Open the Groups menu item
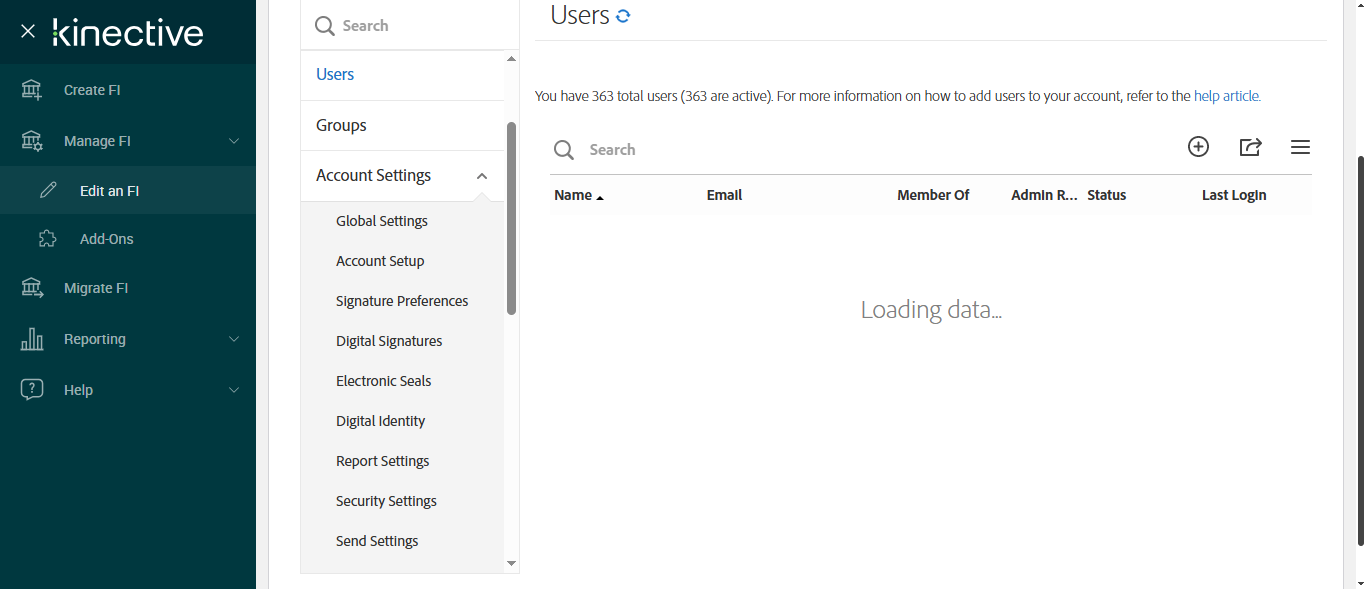The image size is (1366, 589). coord(341,125)
